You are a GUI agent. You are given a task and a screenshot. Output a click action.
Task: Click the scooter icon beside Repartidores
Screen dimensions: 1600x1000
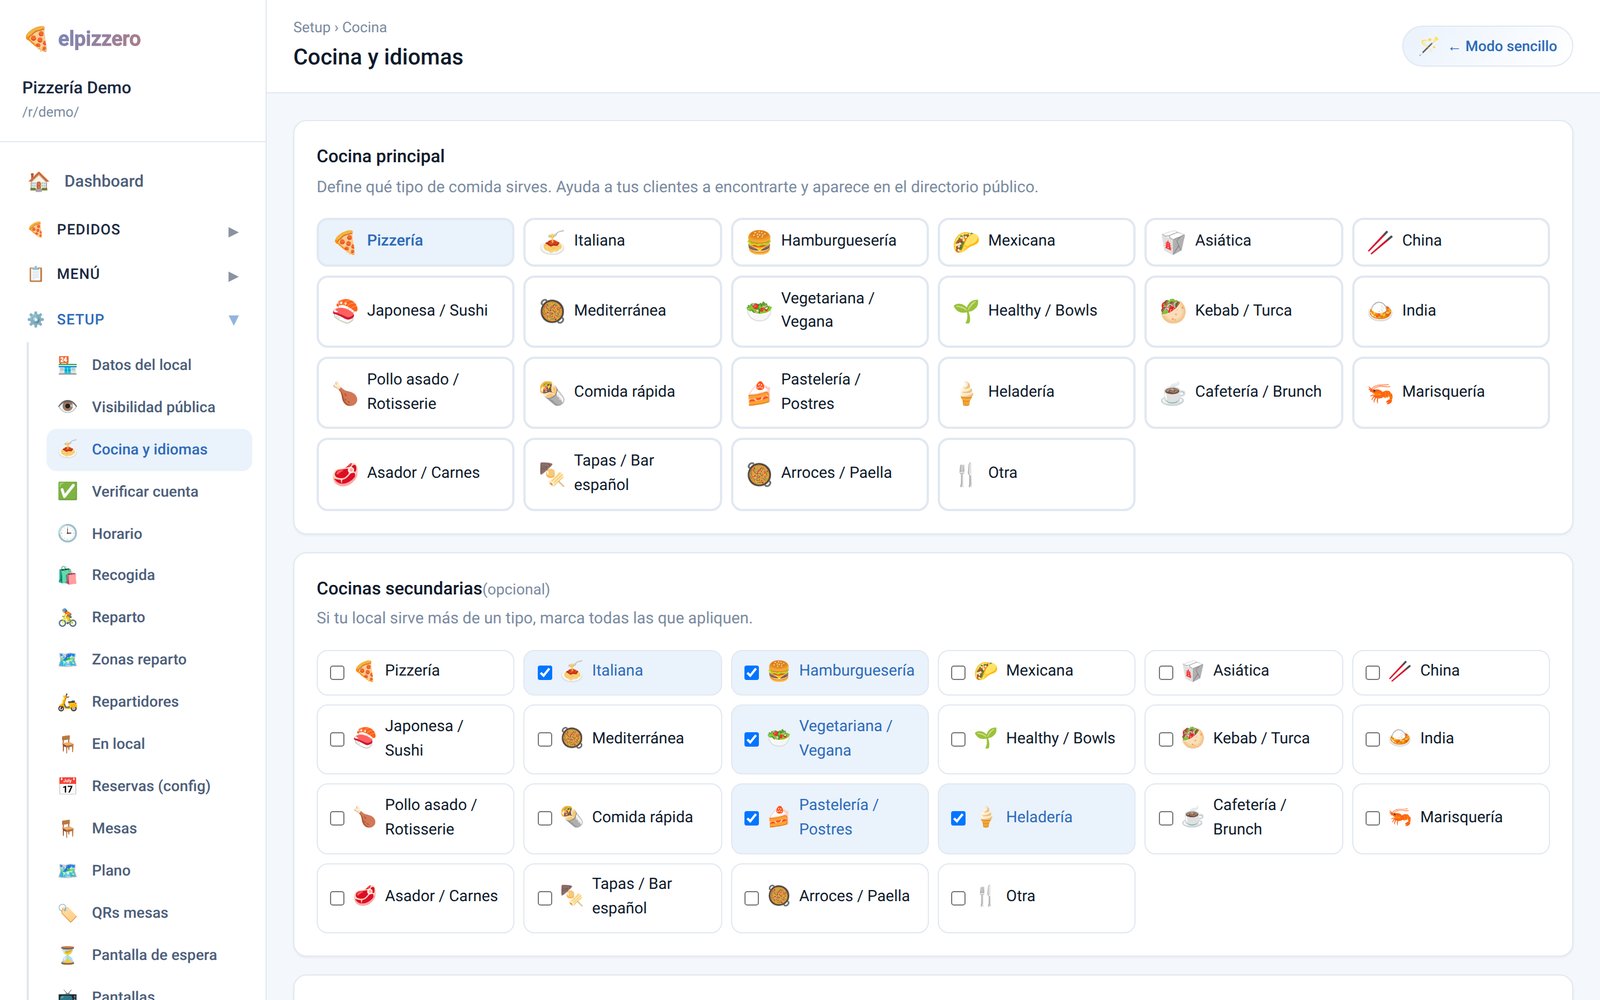tap(68, 702)
